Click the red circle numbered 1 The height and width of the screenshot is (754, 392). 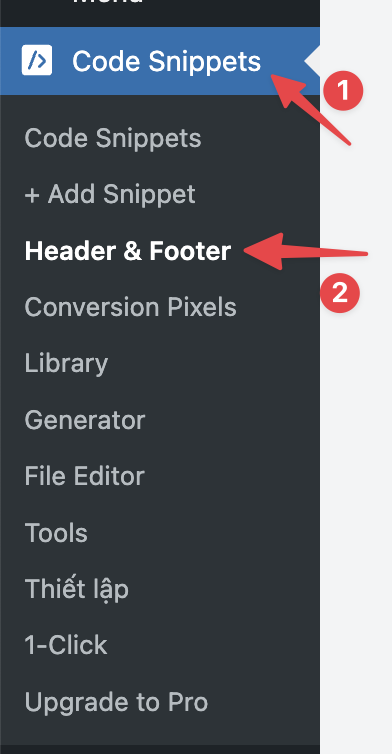tap(343, 90)
